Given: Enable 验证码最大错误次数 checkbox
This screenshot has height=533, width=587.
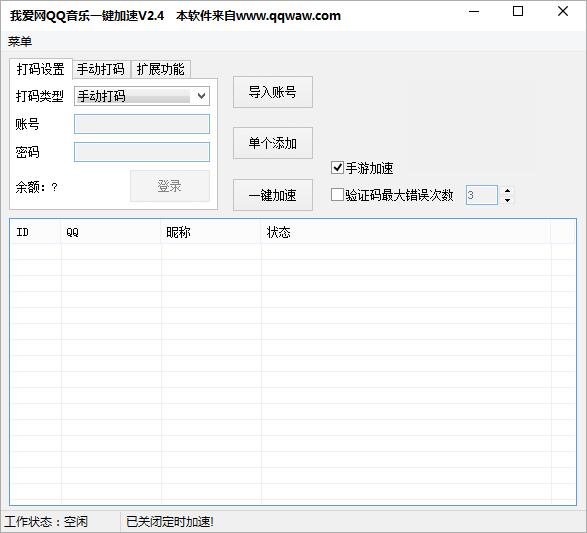Looking at the screenshot, I should pyautogui.click(x=337, y=195).
